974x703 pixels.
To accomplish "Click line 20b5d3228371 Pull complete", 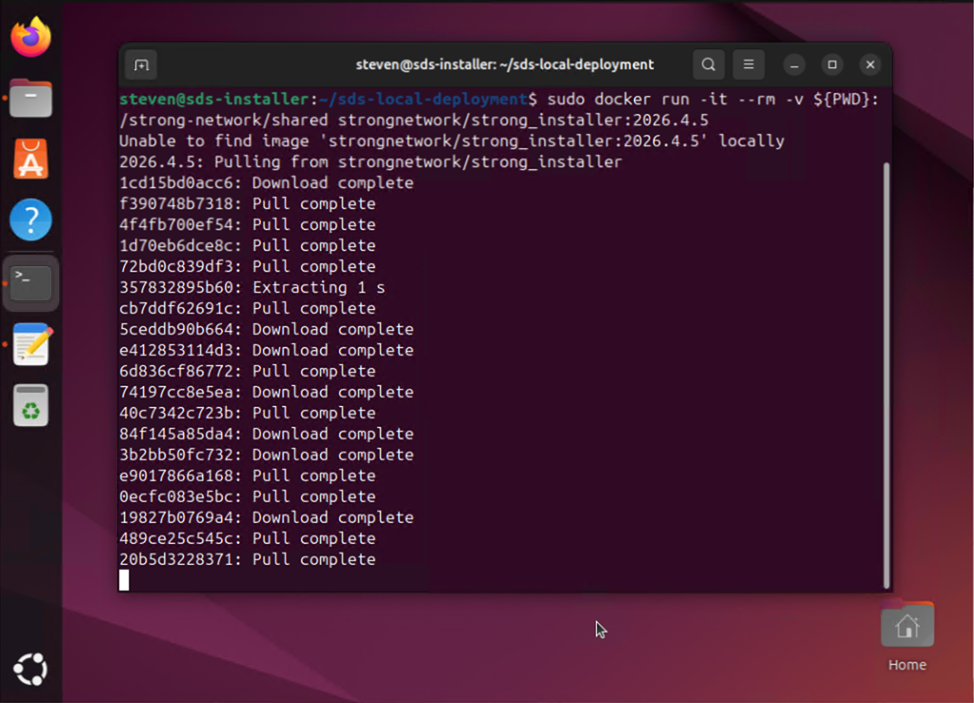I will (x=247, y=560).
